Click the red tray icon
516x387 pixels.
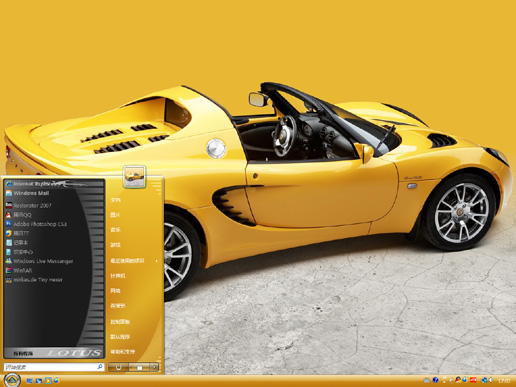pos(473,380)
